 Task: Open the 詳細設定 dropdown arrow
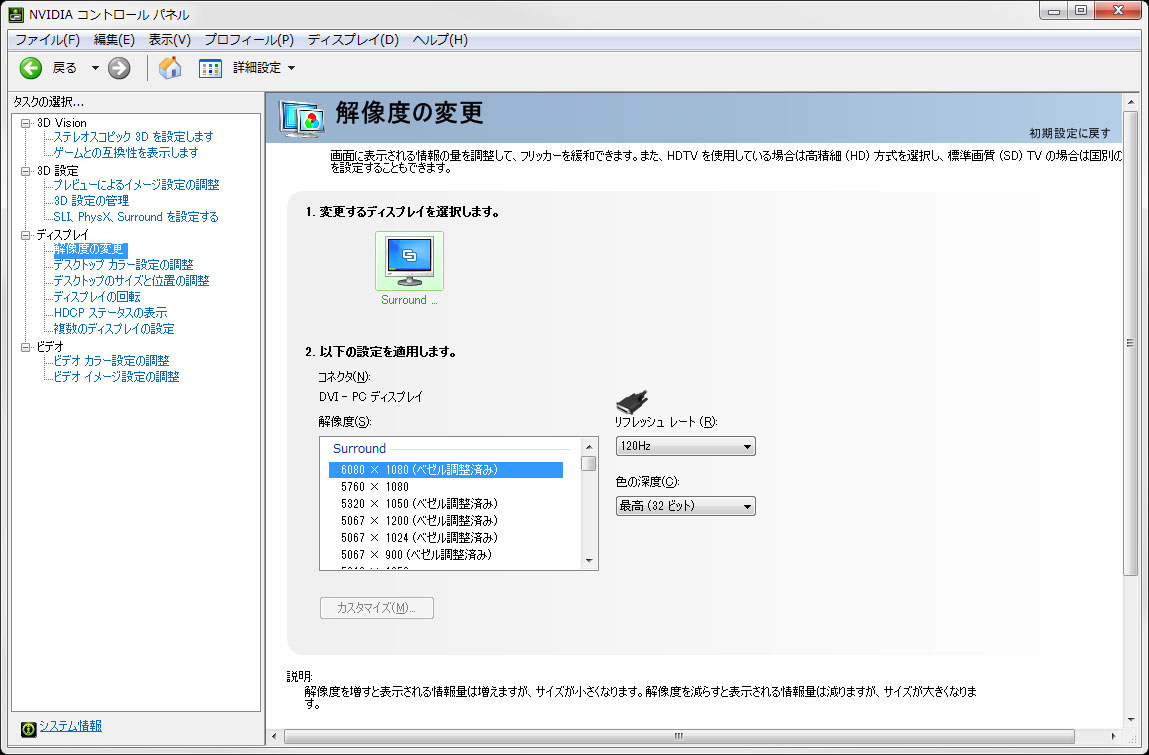click(291, 68)
